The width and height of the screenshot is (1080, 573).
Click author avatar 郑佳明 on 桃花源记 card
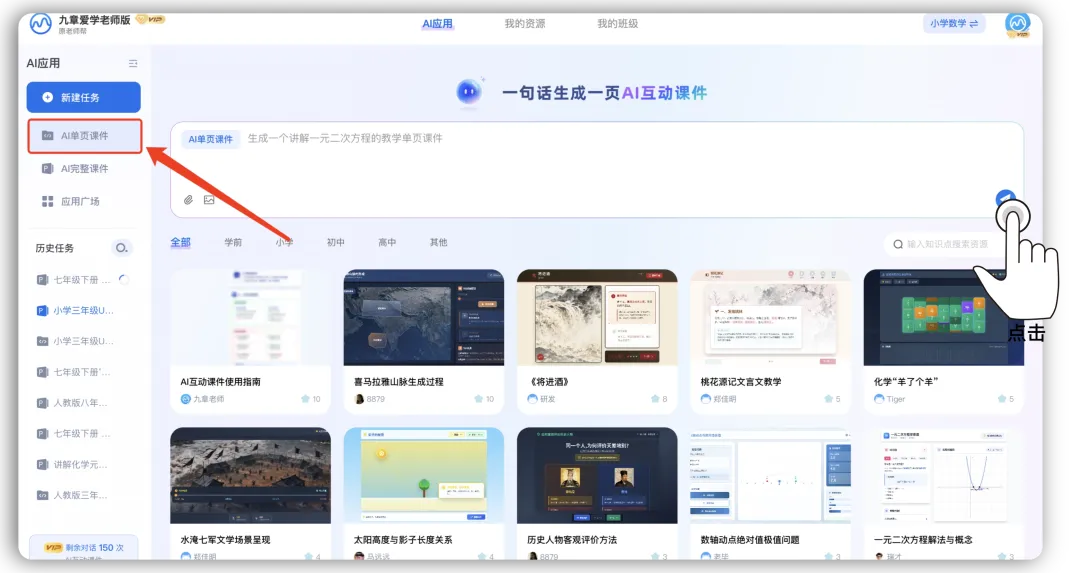(x=706, y=399)
